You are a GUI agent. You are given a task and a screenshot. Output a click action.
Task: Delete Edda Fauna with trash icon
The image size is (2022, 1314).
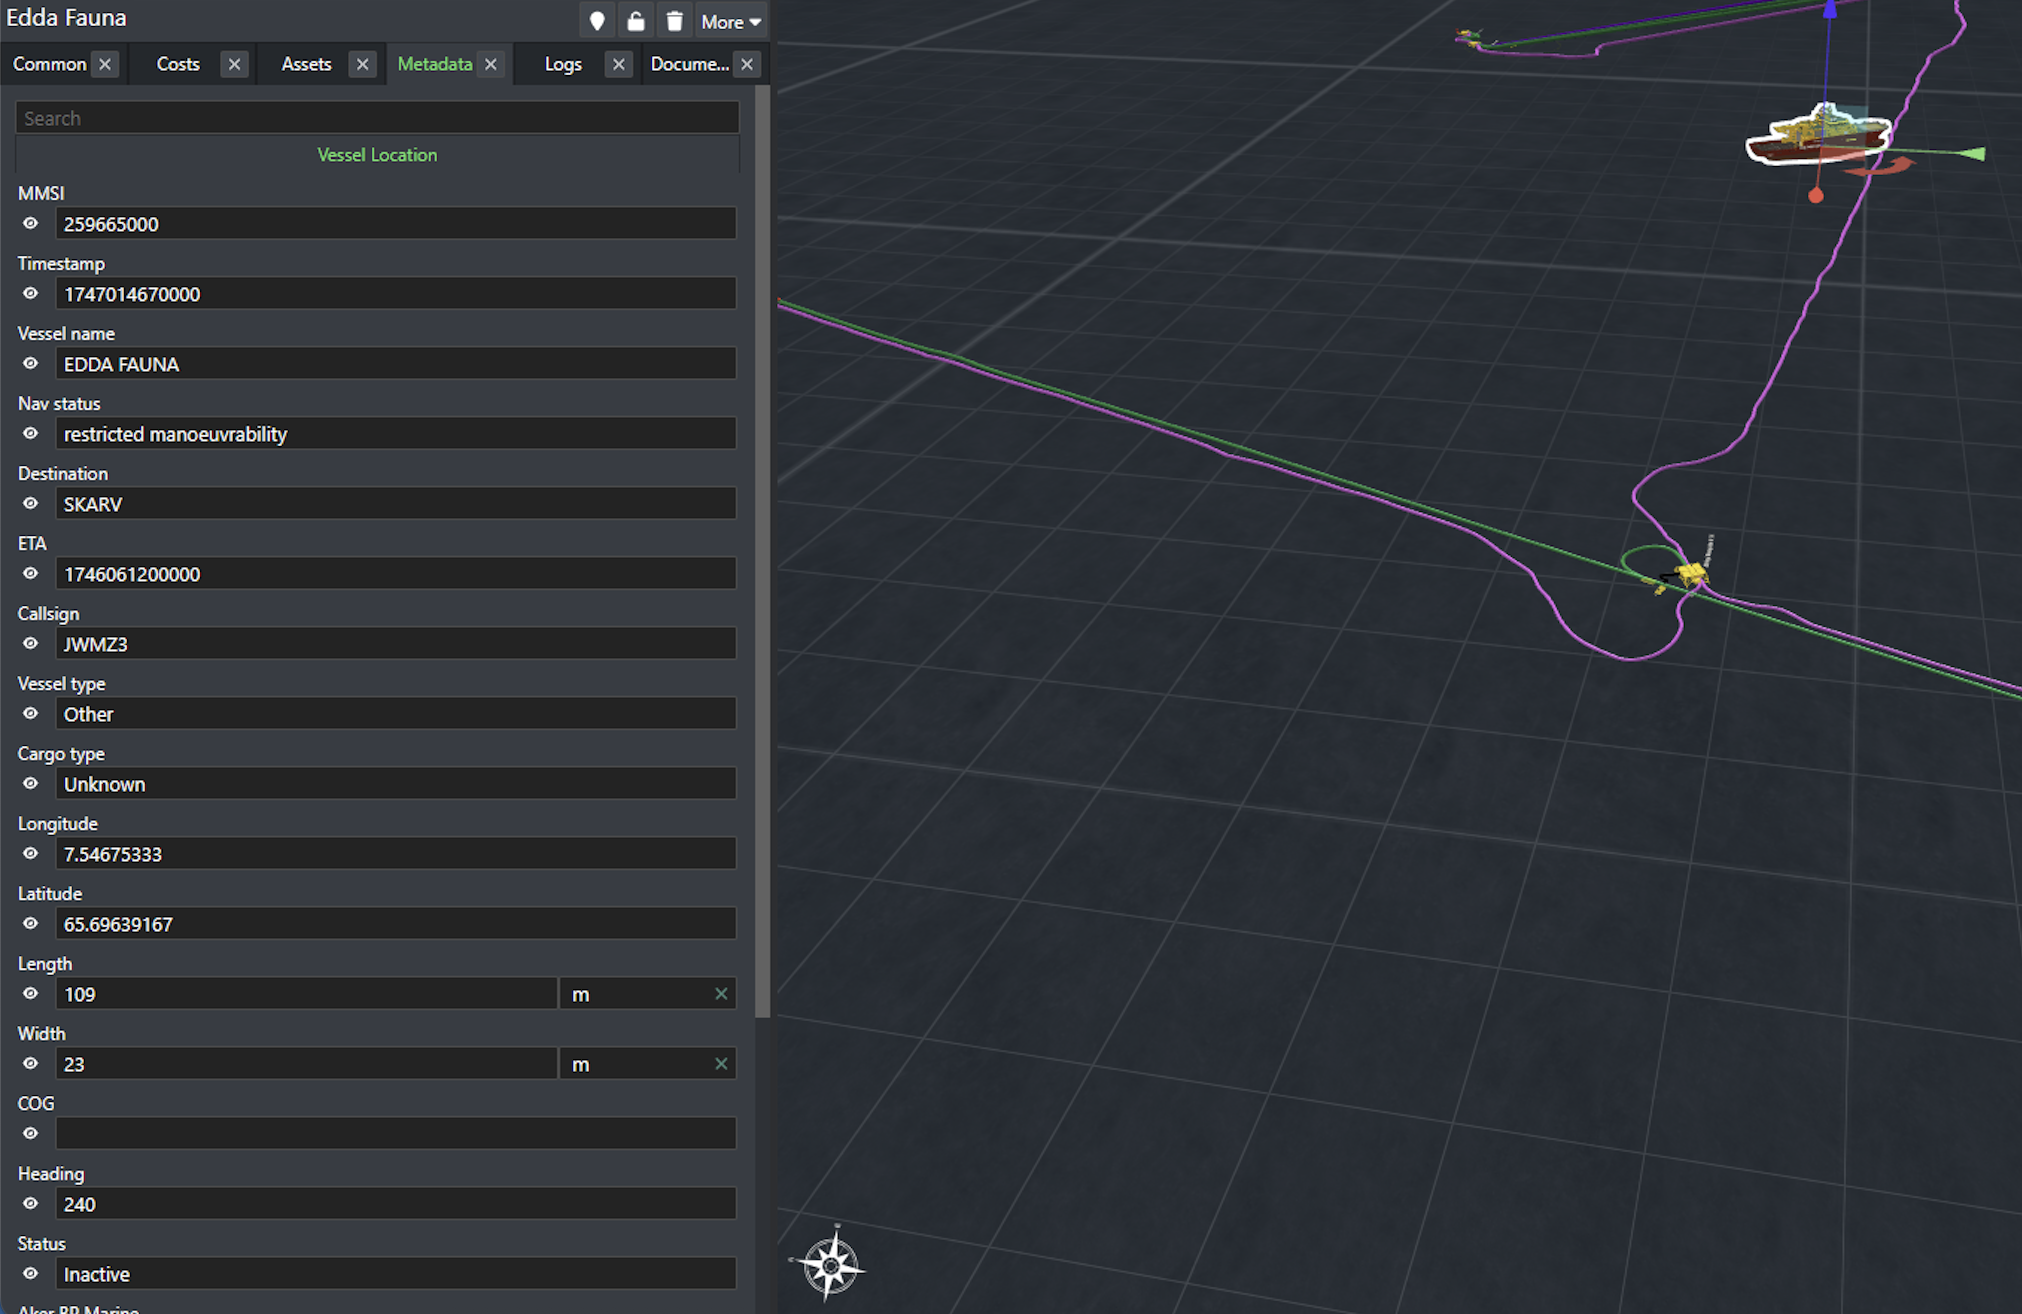(675, 21)
